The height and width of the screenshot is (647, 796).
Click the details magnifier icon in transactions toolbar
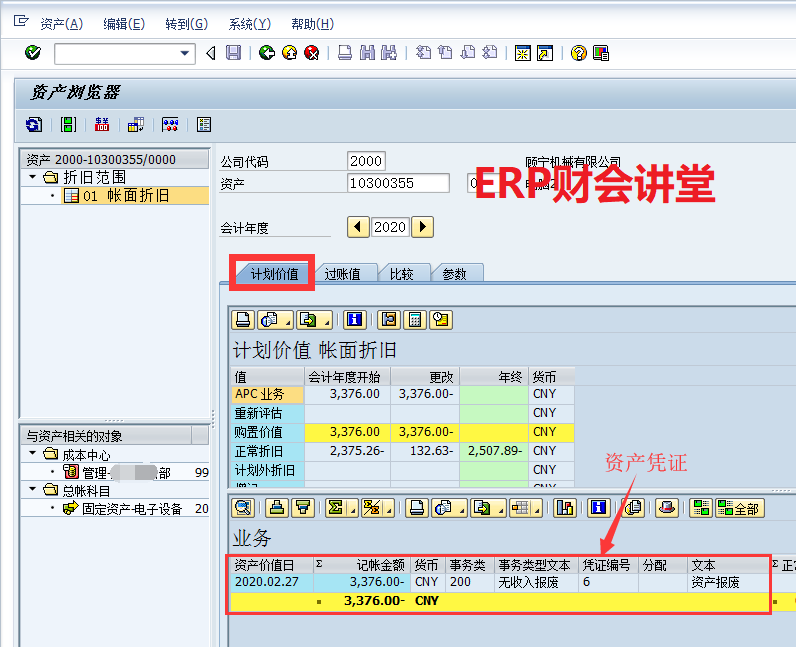tap(242, 508)
